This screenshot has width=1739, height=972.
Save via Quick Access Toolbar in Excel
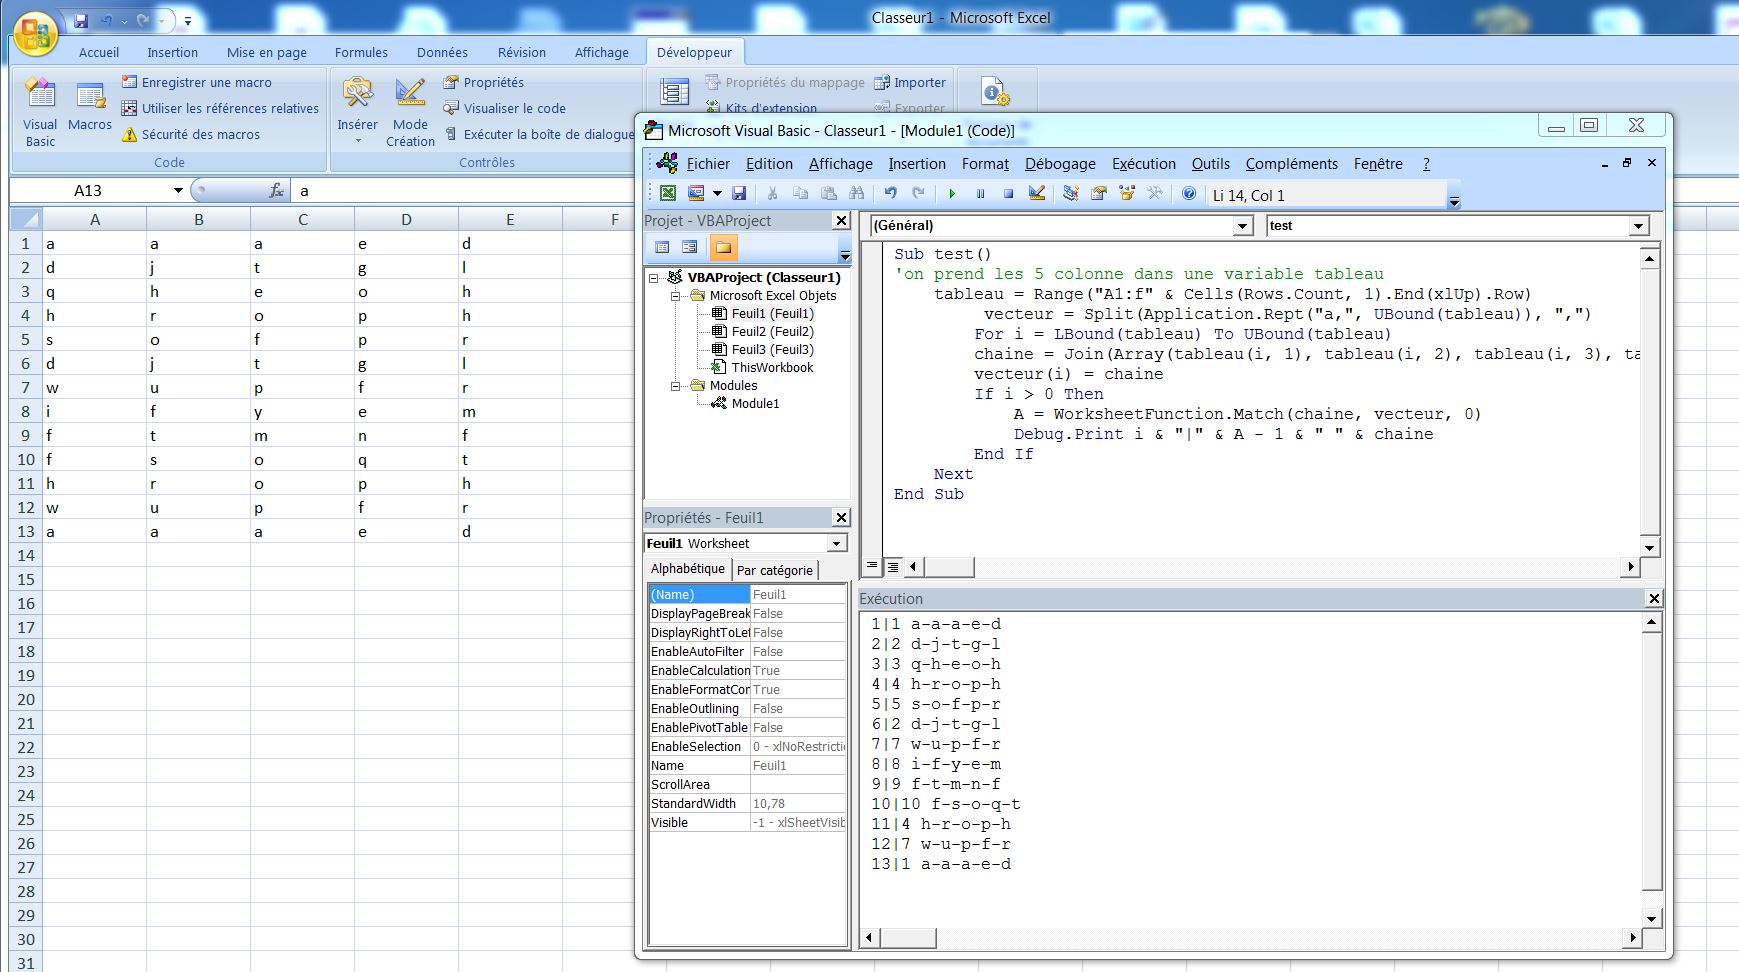tap(81, 20)
